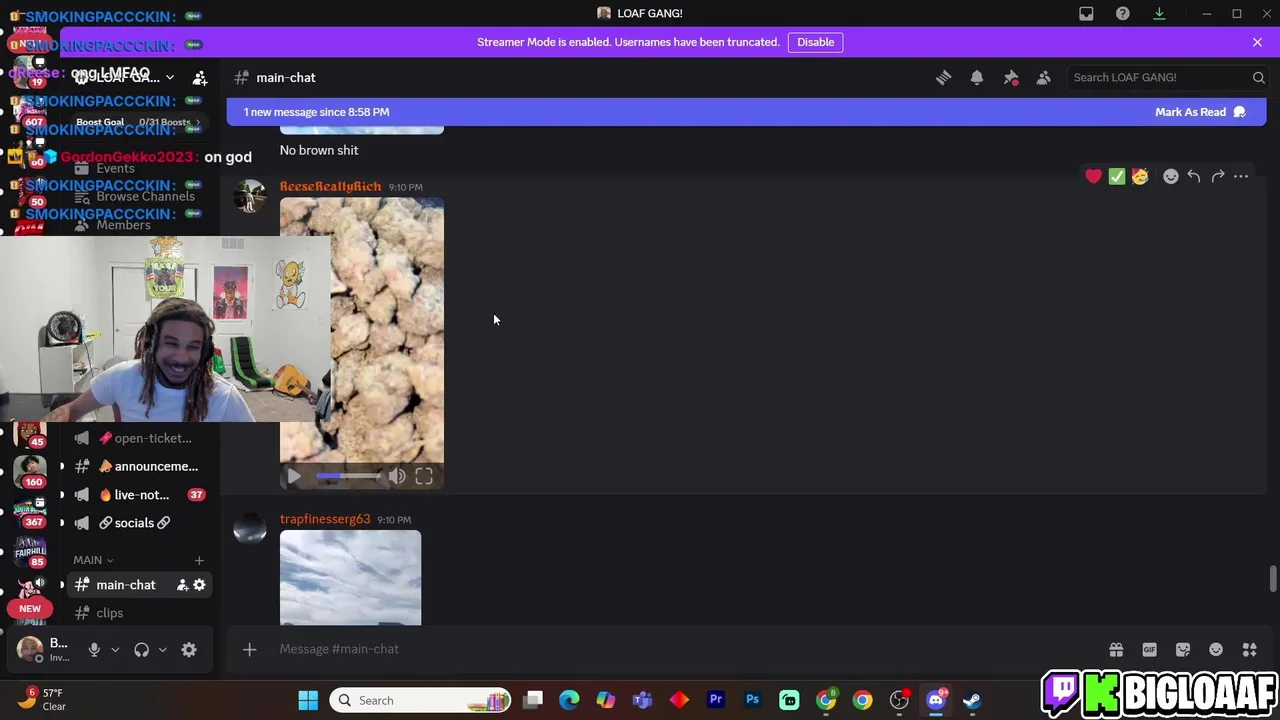Open Discord user settings gear
The height and width of the screenshot is (720, 1280).
click(189, 650)
